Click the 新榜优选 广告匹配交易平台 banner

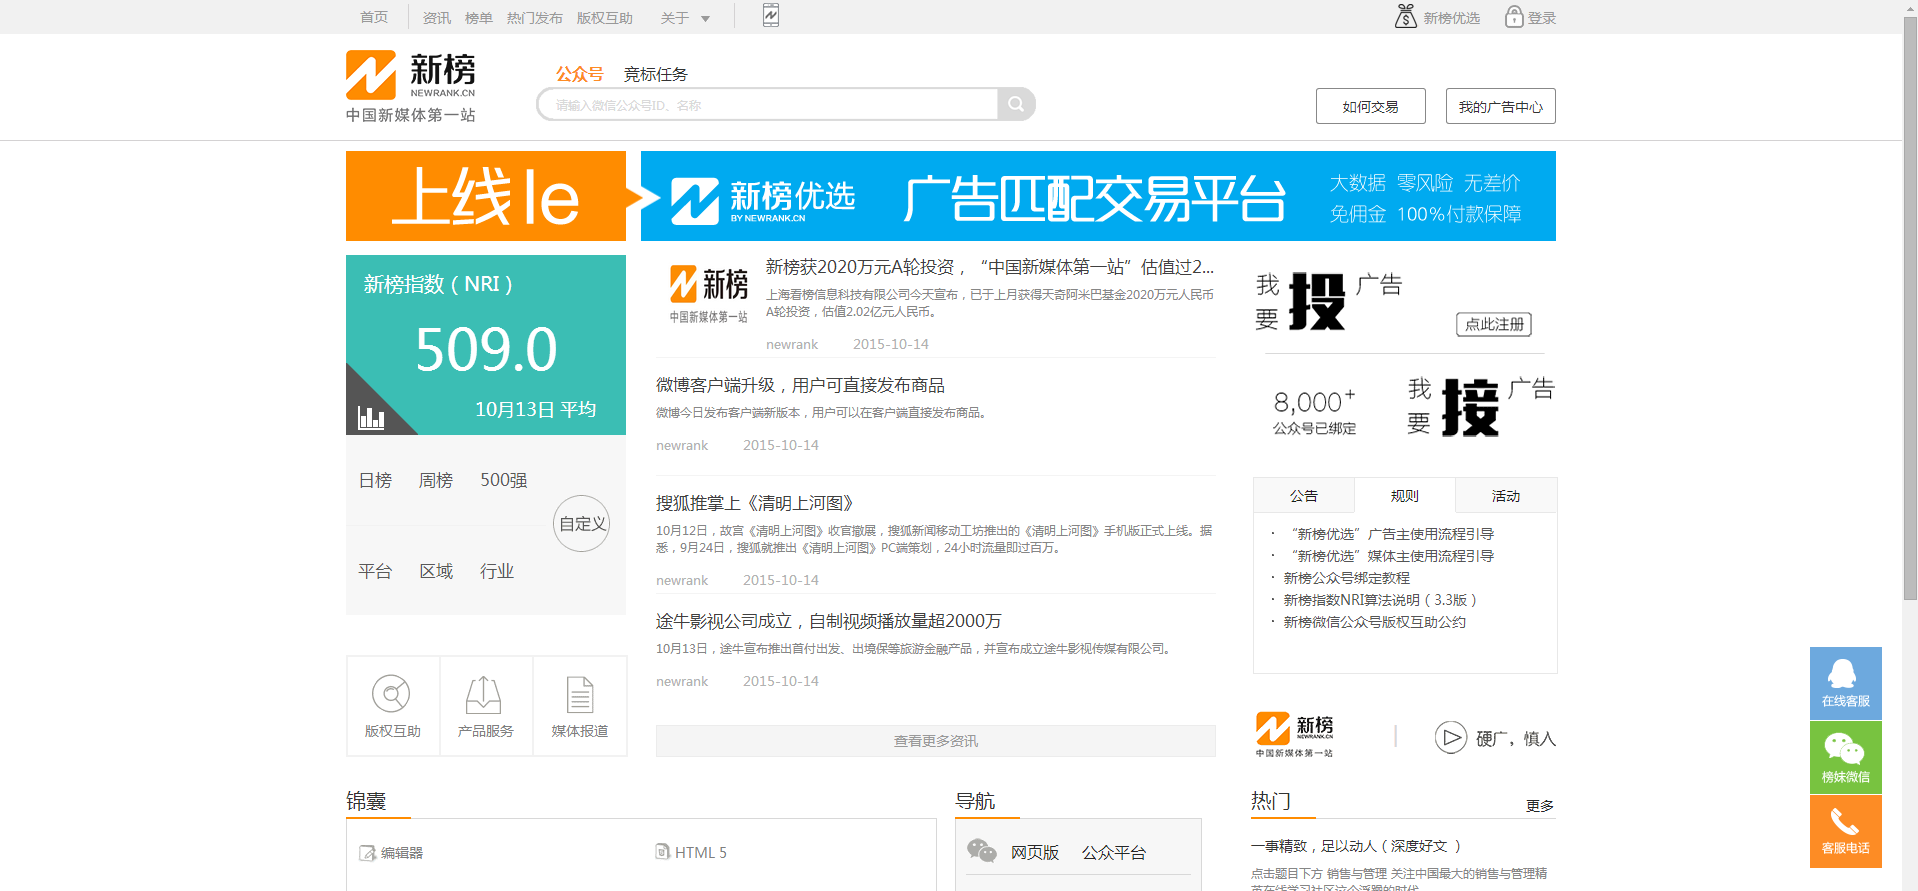(1098, 196)
